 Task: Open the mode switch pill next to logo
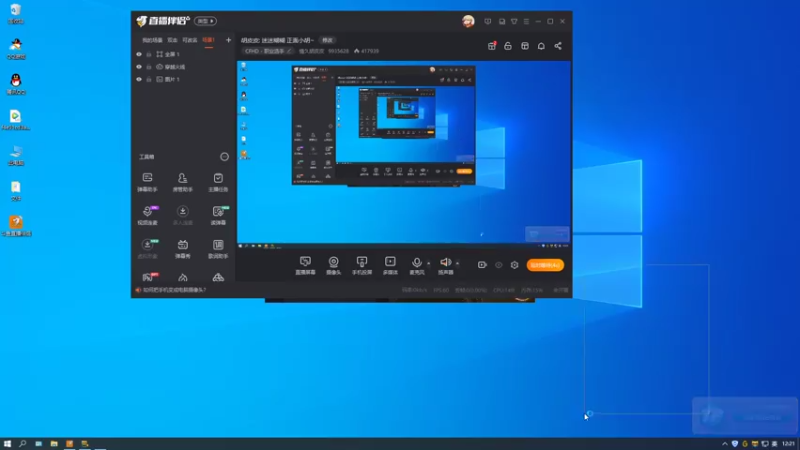click(205, 21)
